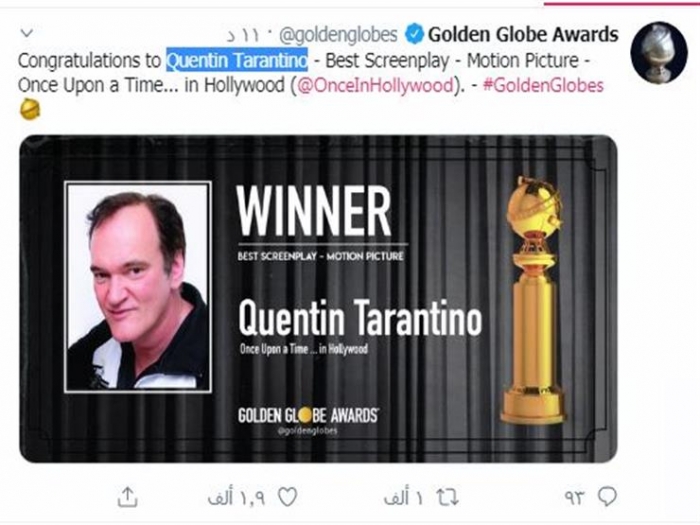Click the reply count number
Screen dimensions: 700x525
tap(575, 496)
